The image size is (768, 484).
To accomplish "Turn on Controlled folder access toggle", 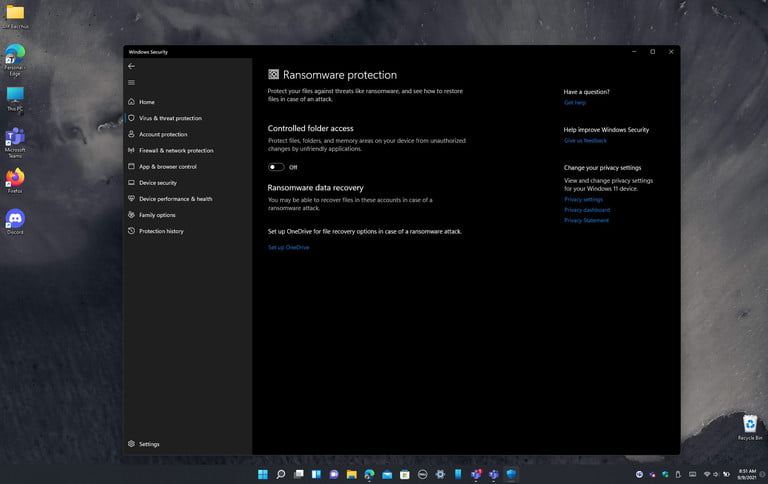I will [276, 167].
